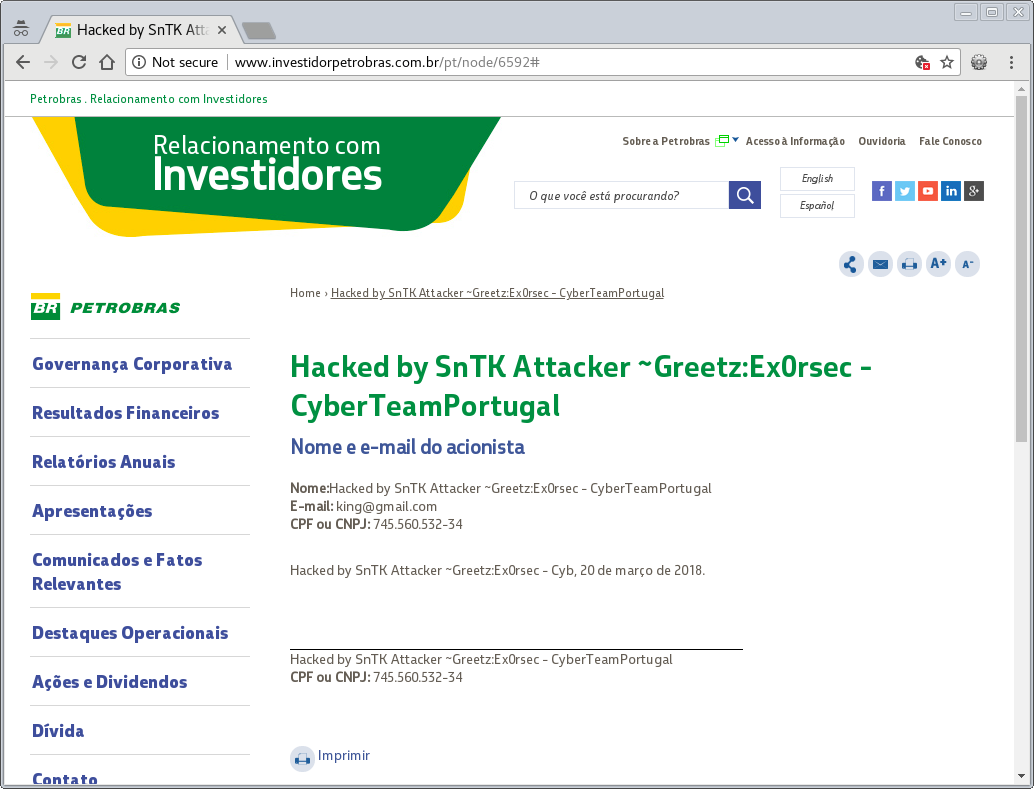The height and width of the screenshot is (789, 1034).
Task: Open Ações e Dividendos sidebar link
Action: 109,682
